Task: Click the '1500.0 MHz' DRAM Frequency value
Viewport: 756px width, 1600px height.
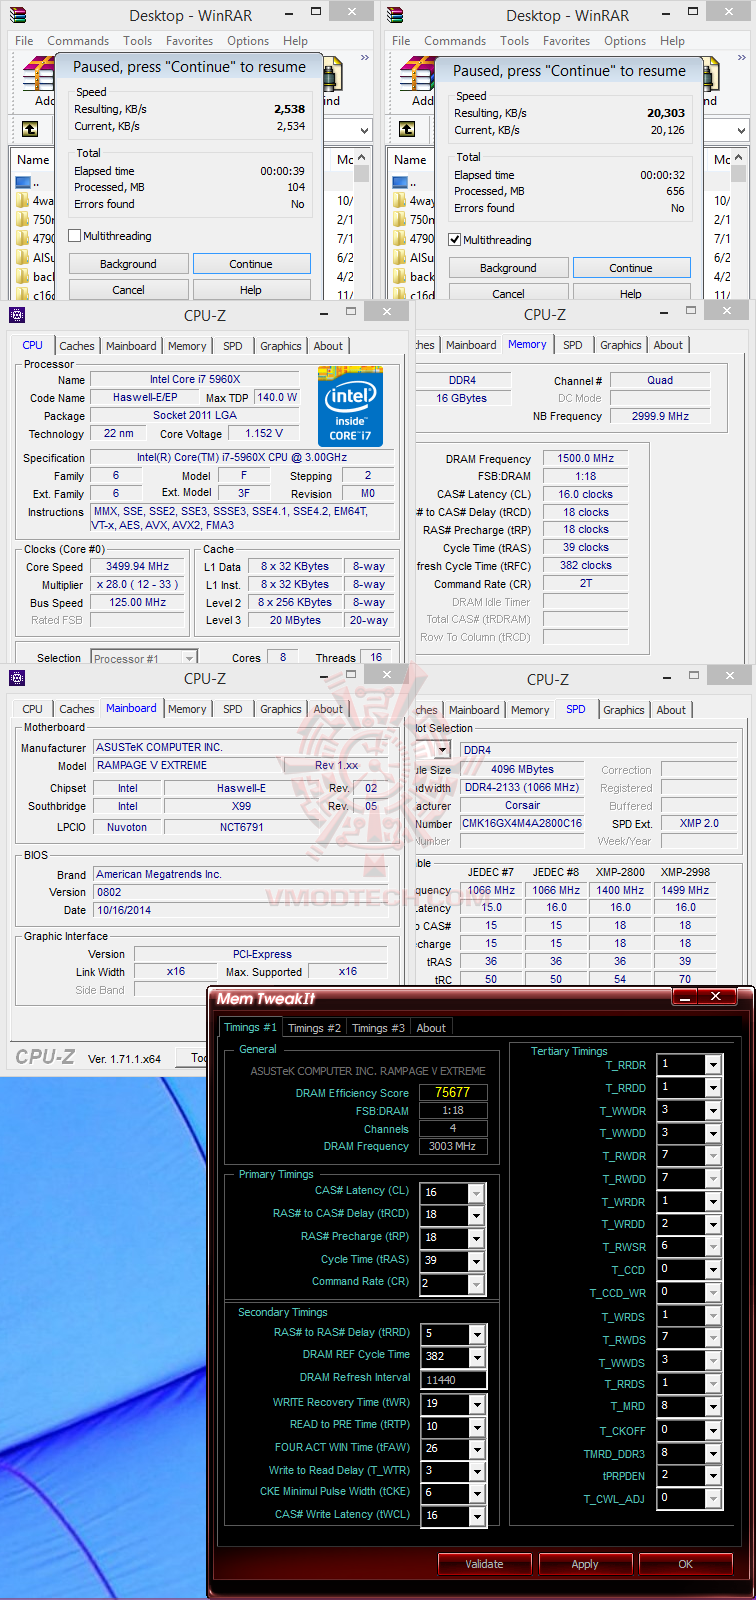Action: 586,458
